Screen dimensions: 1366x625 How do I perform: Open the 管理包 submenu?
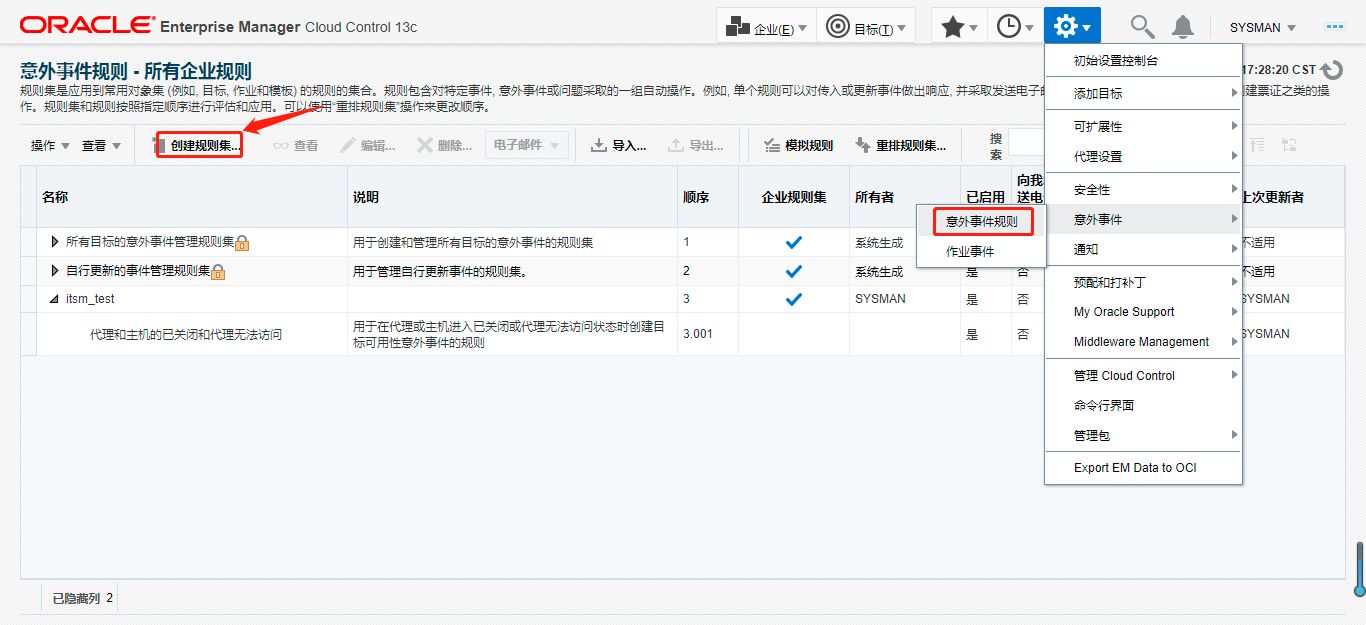pyautogui.click(x=1143, y=436)
